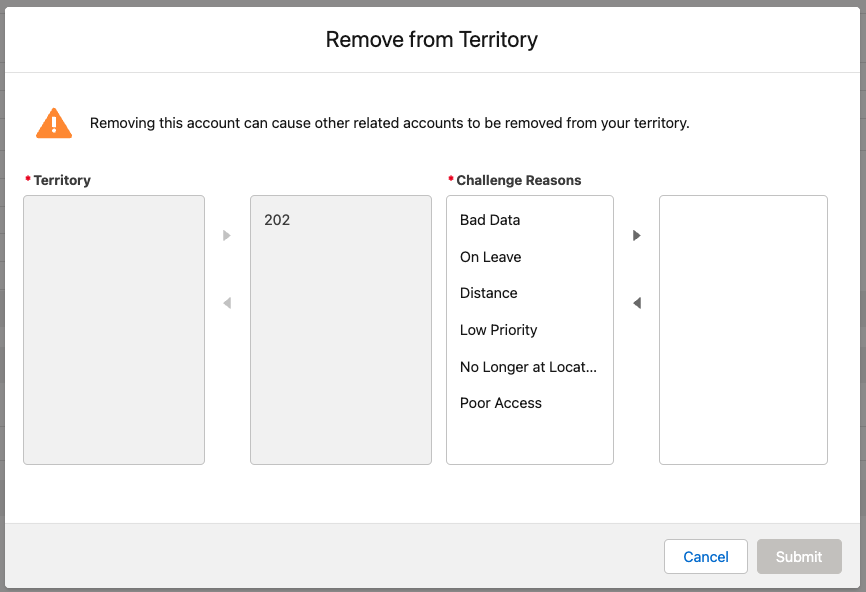Click the empty selected Challenge Reasons box
The image size is (866, 592).
point(743,330)
